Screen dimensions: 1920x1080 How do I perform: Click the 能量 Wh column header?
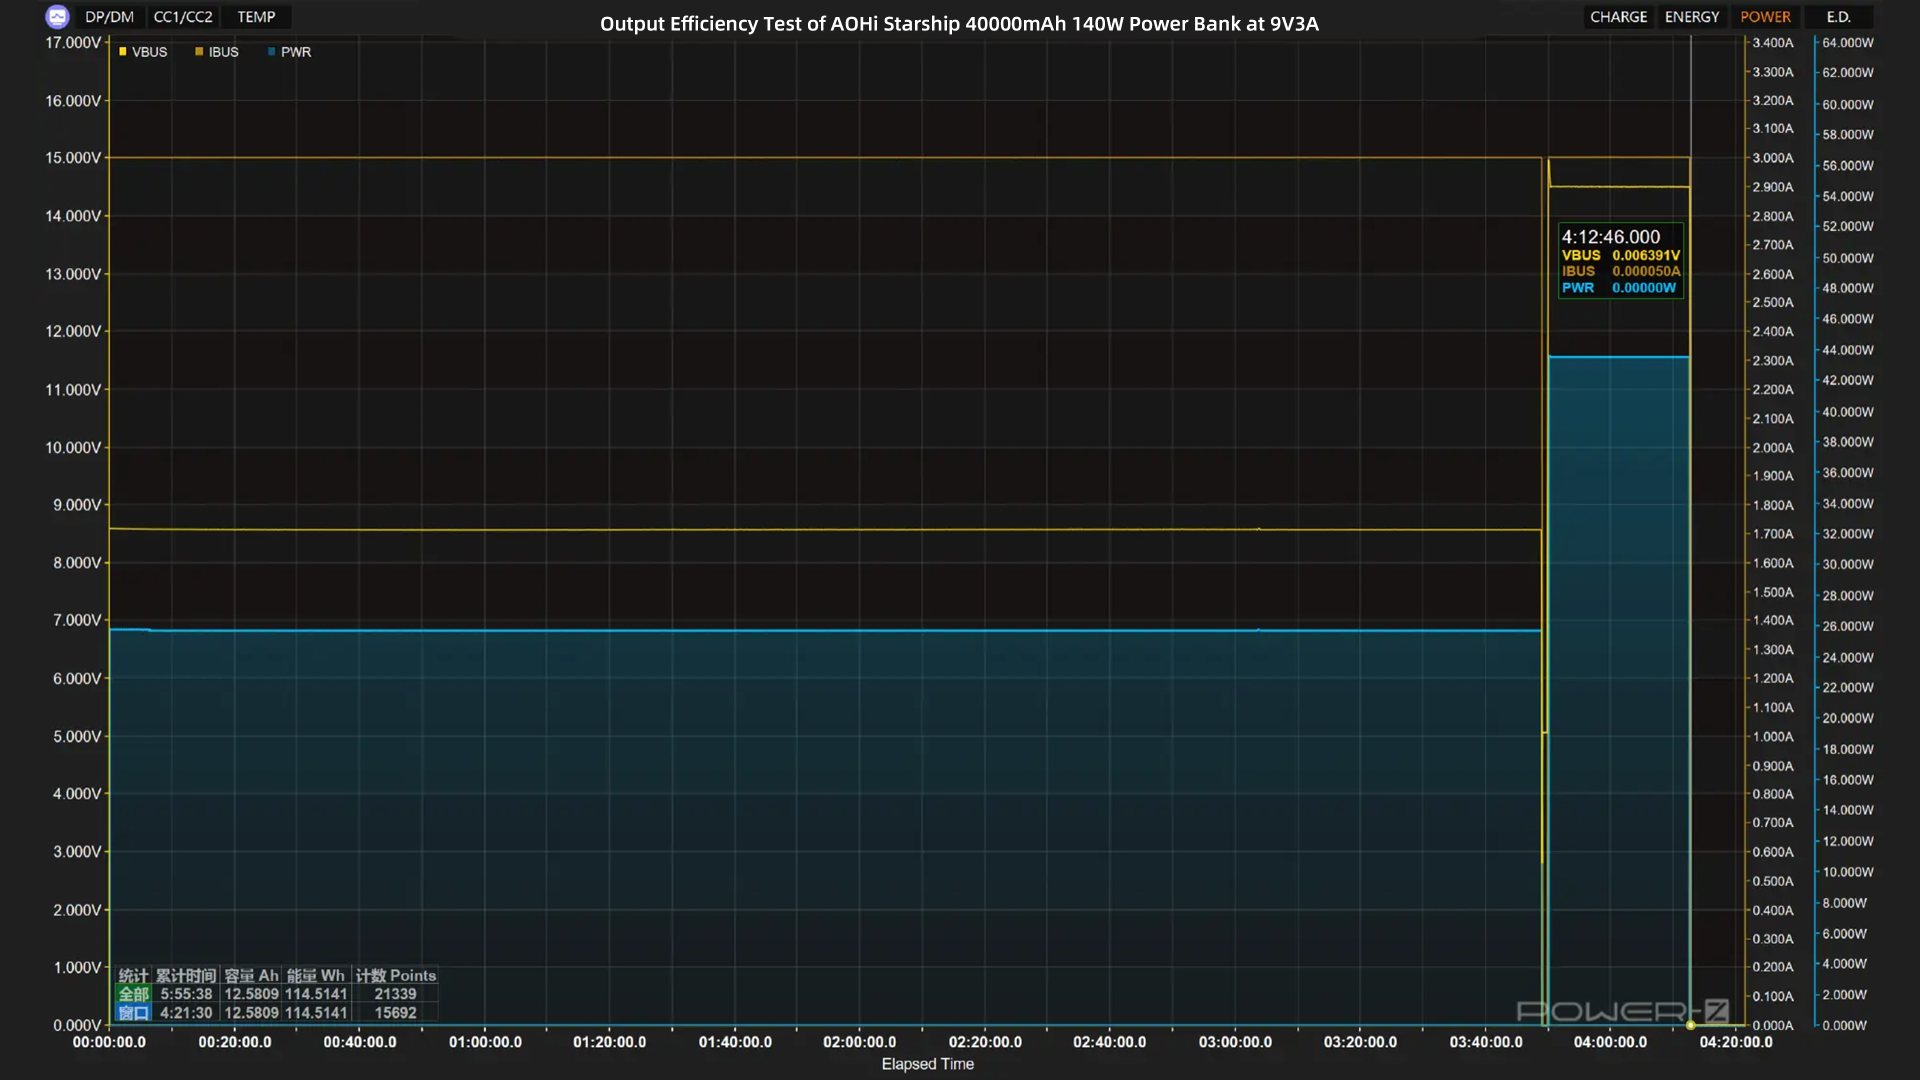(x=316, y=976)
